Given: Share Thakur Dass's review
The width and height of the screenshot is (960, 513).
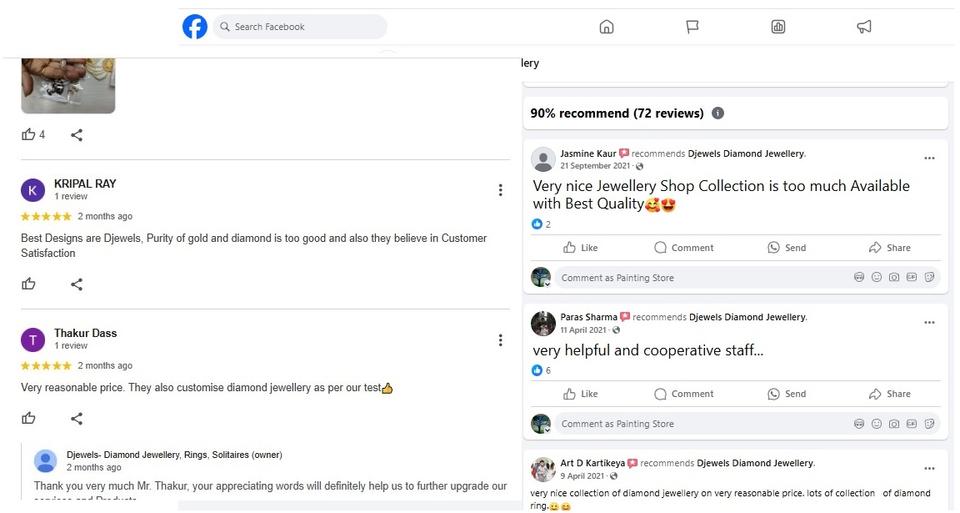Looking at the screenshot, I should click(77, 418).
